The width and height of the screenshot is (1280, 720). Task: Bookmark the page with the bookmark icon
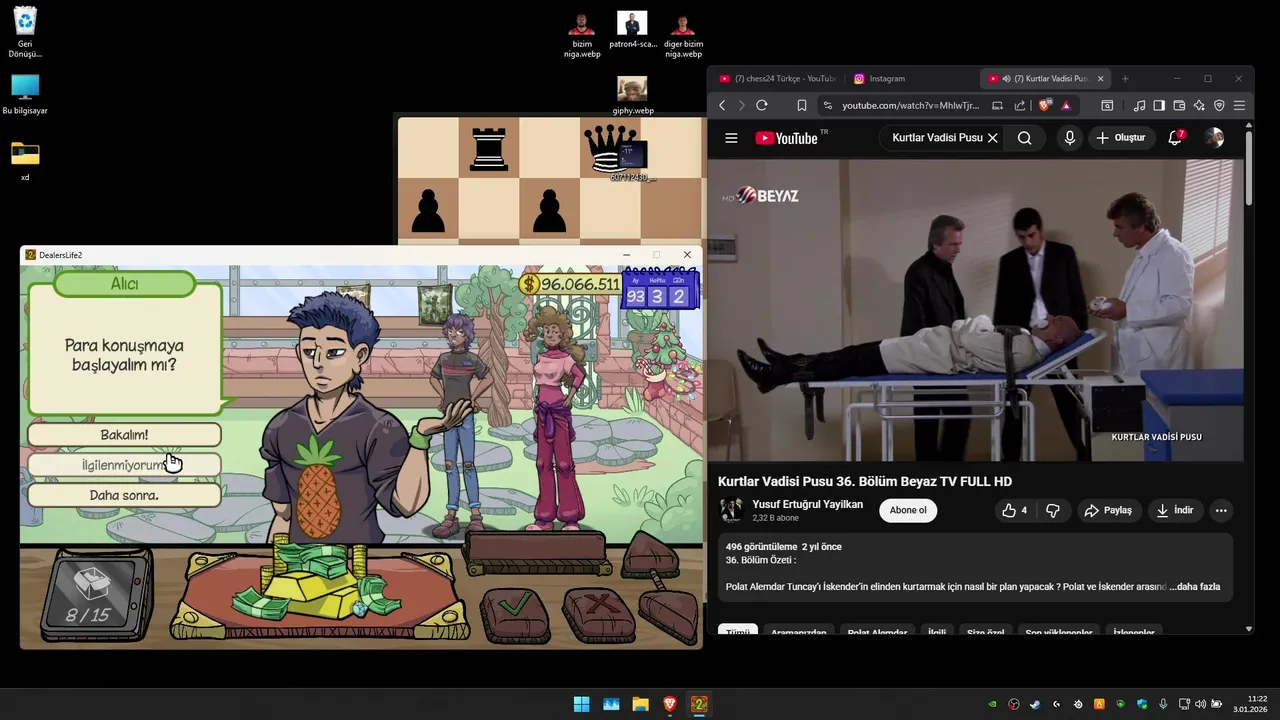click(x=802, y=105)
